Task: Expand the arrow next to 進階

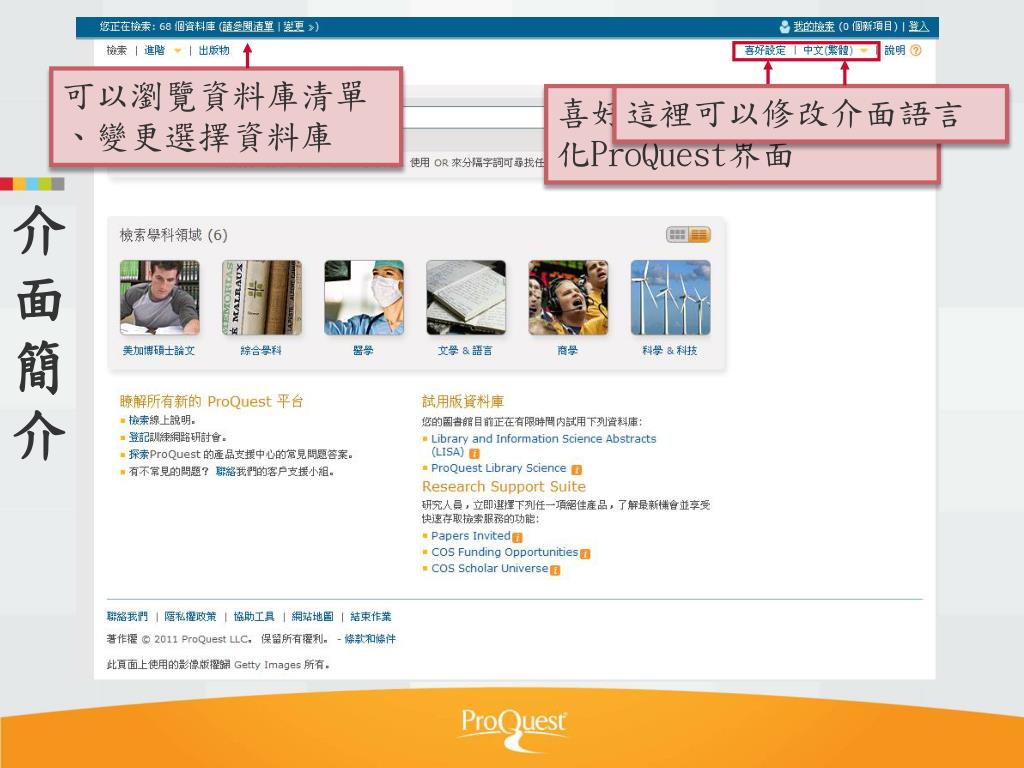Action: click(x=177, y=51)
